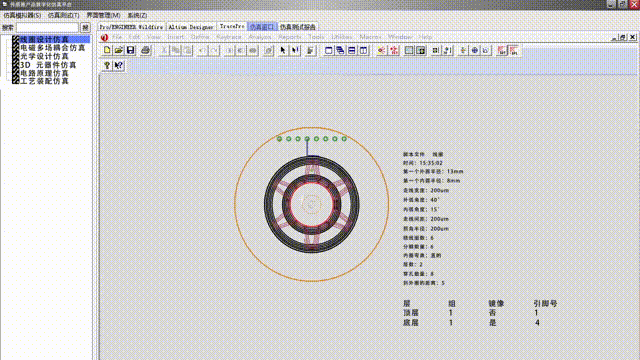Click the red grid ray trace icon
640x360 pixels.
[394, 50]
